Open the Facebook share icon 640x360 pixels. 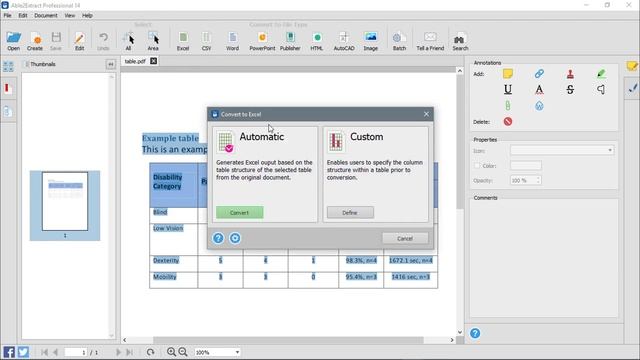point(9,352)
